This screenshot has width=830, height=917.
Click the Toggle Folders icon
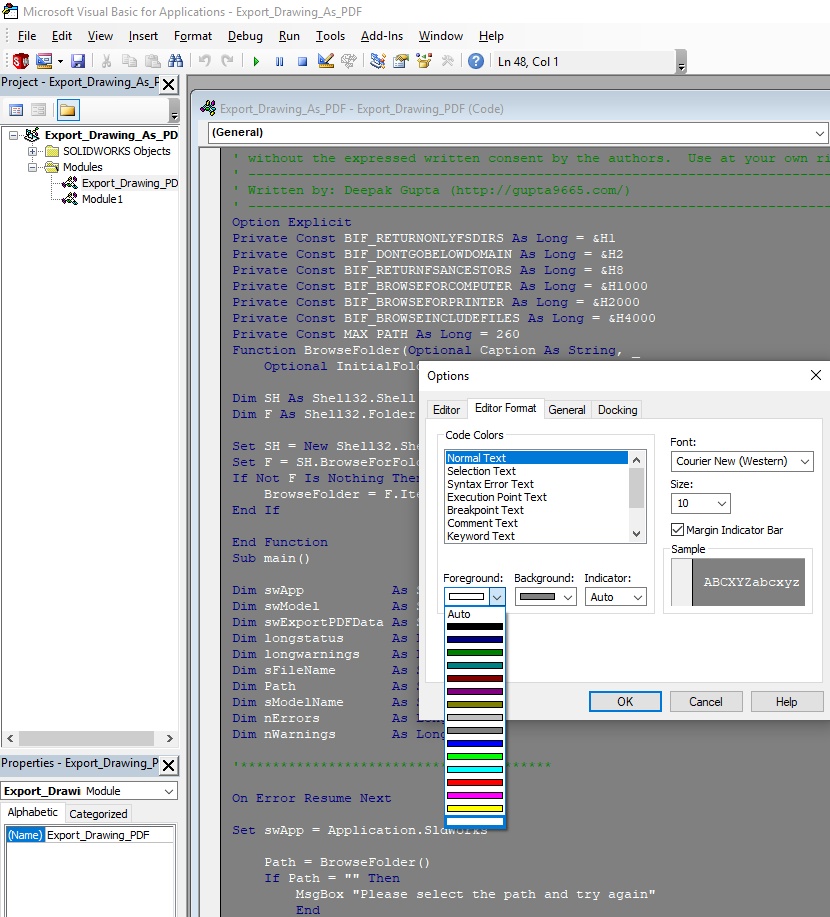(x=68, y=110)
